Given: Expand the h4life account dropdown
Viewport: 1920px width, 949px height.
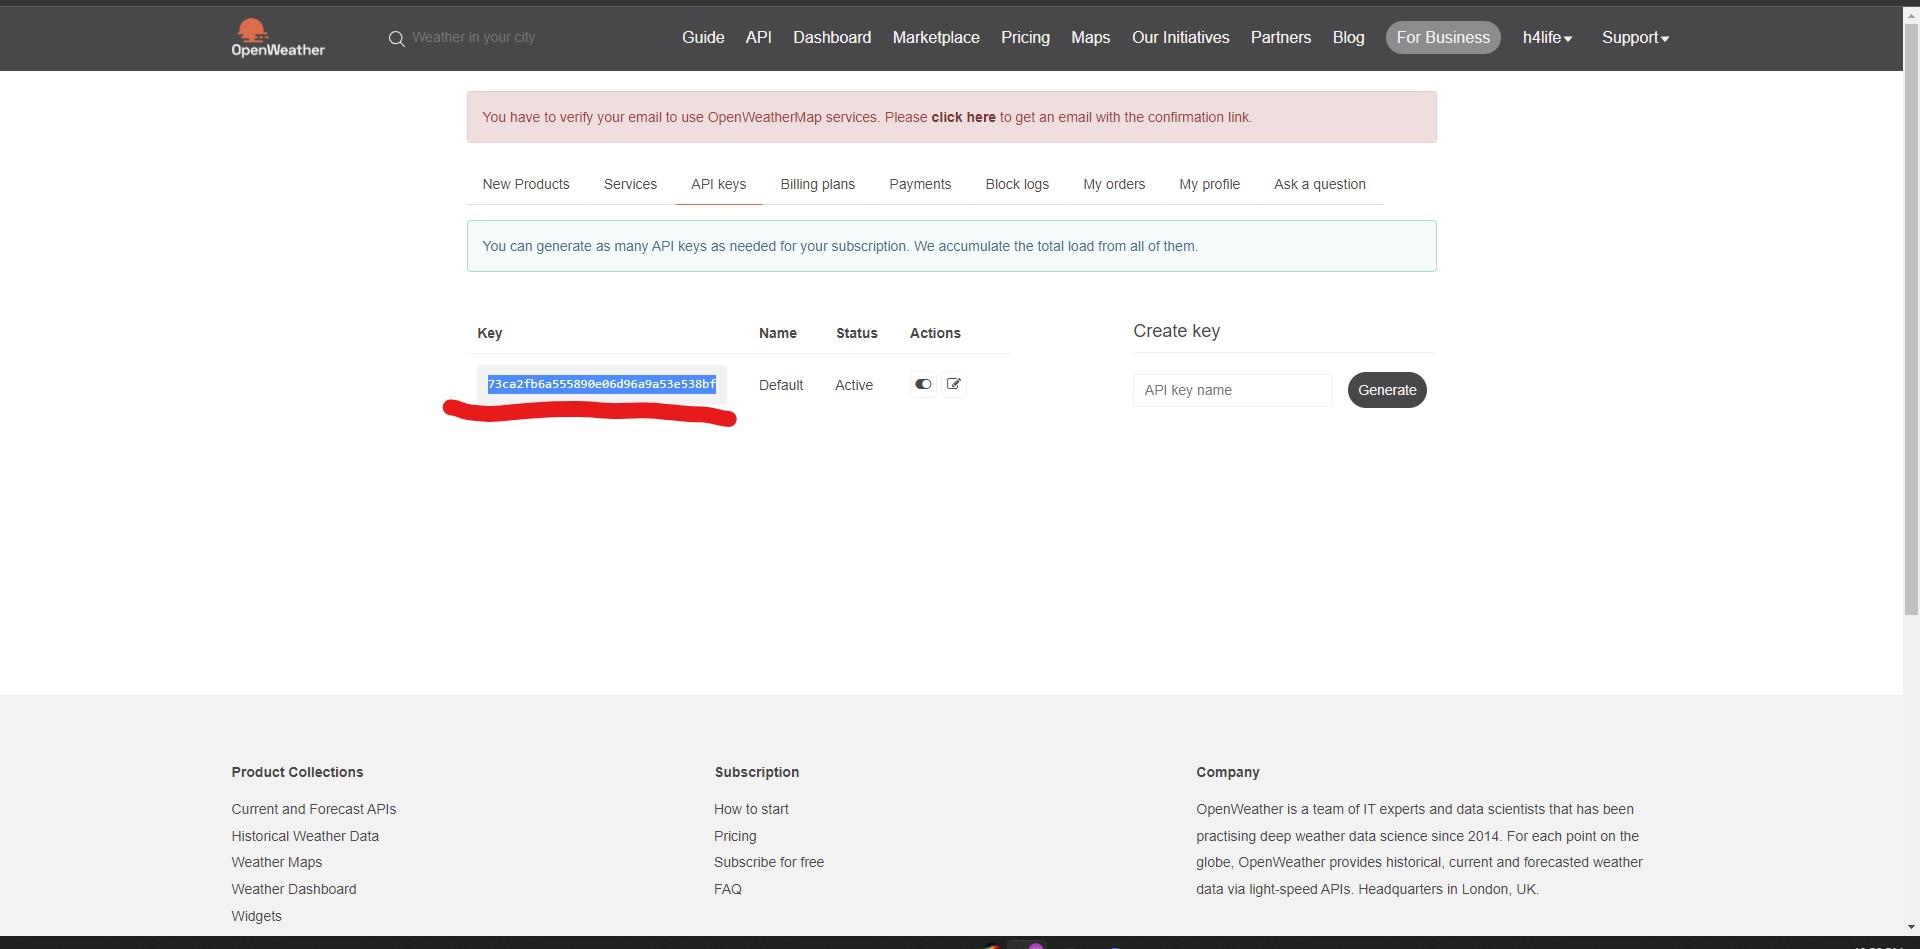Looking at the screenshot, I should click(1547, 38).
